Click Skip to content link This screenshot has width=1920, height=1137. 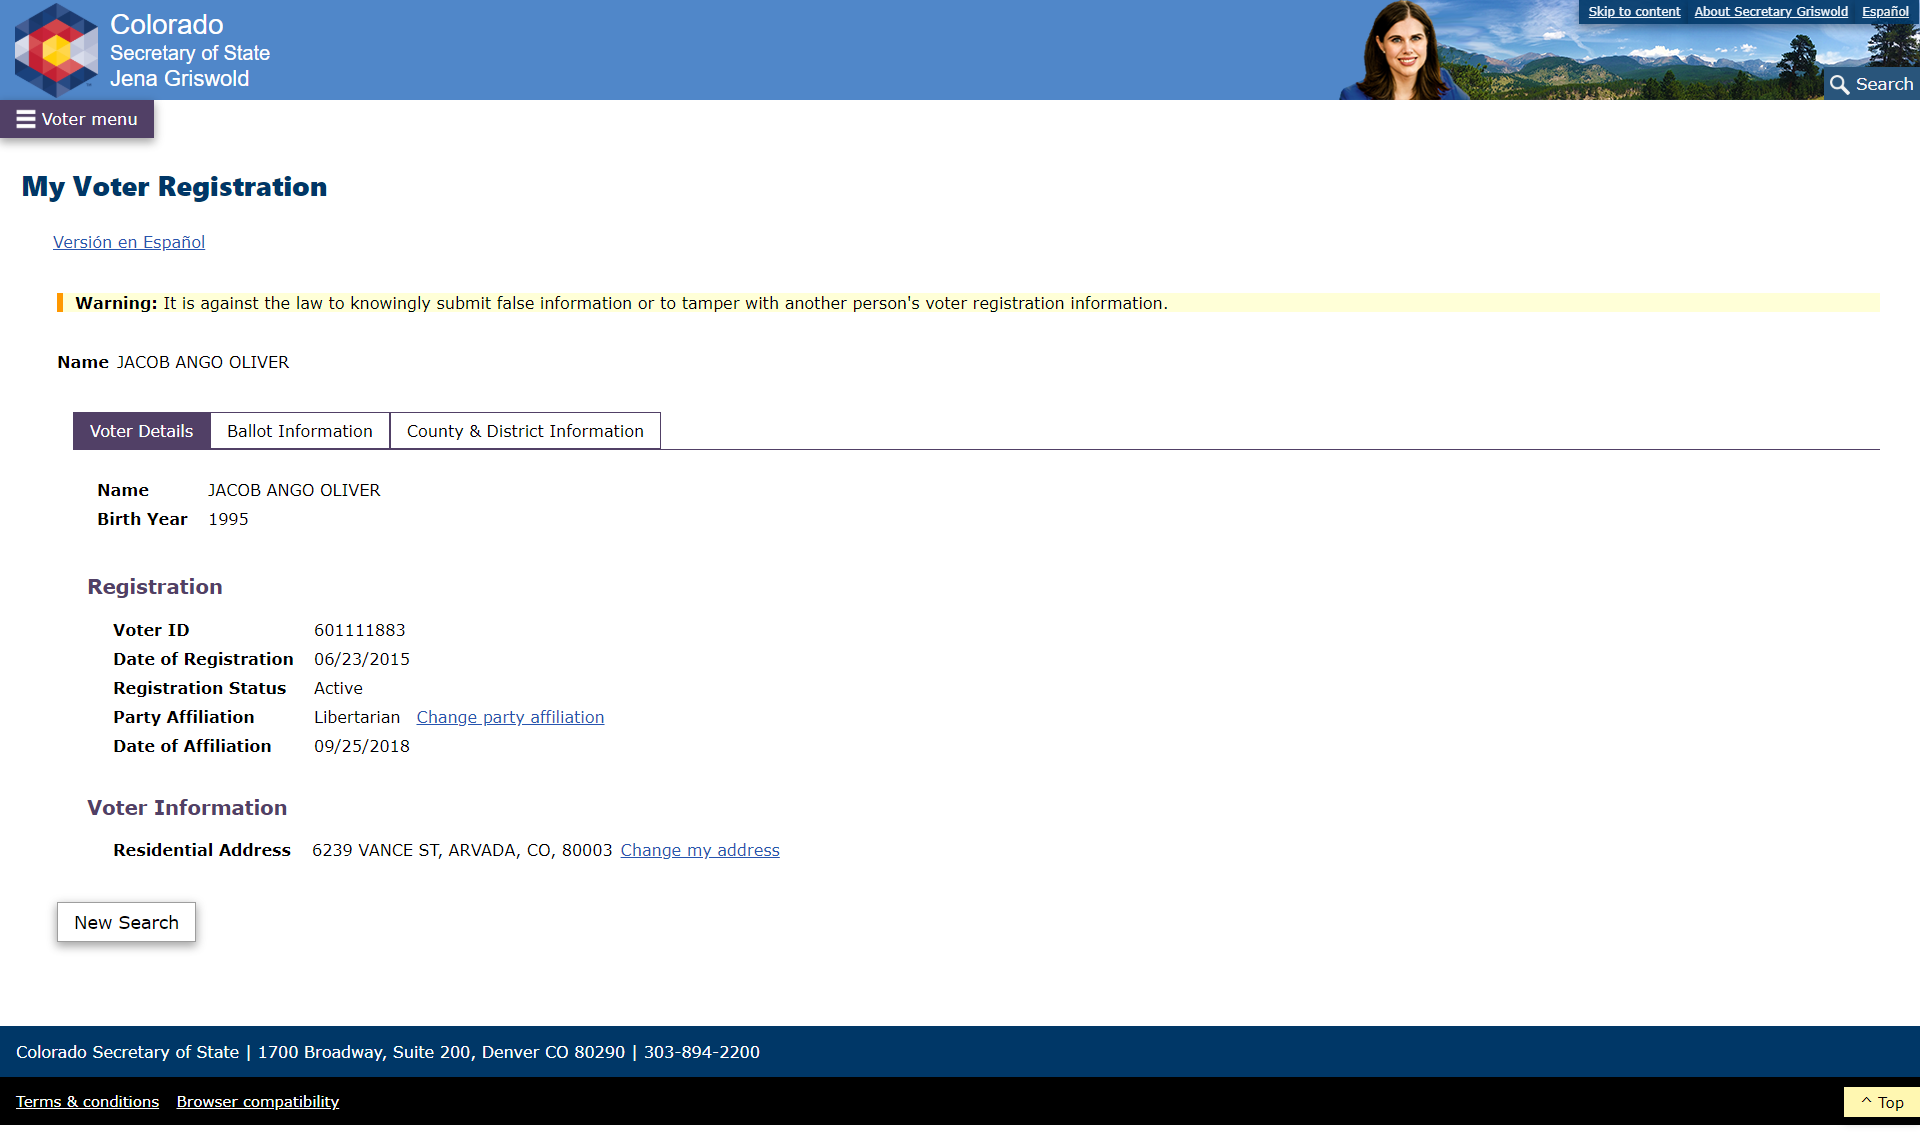point(1634,12)
